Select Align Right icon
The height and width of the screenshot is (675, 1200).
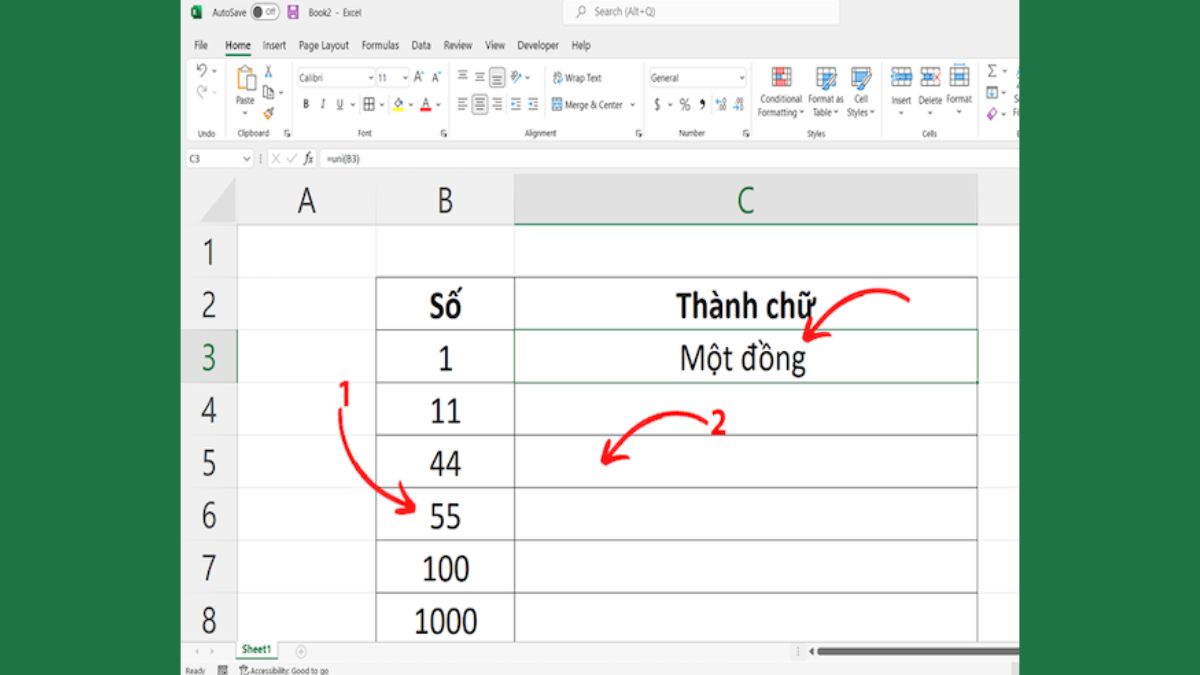pos(497,104)
